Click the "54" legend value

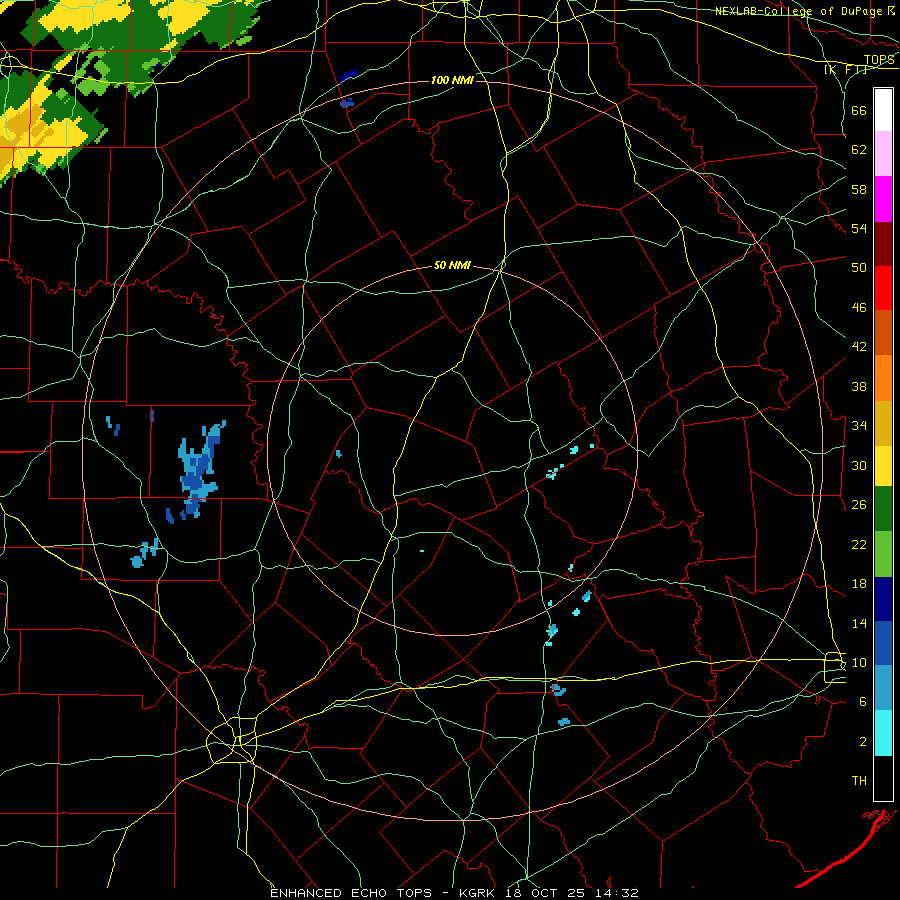[859, 228]
